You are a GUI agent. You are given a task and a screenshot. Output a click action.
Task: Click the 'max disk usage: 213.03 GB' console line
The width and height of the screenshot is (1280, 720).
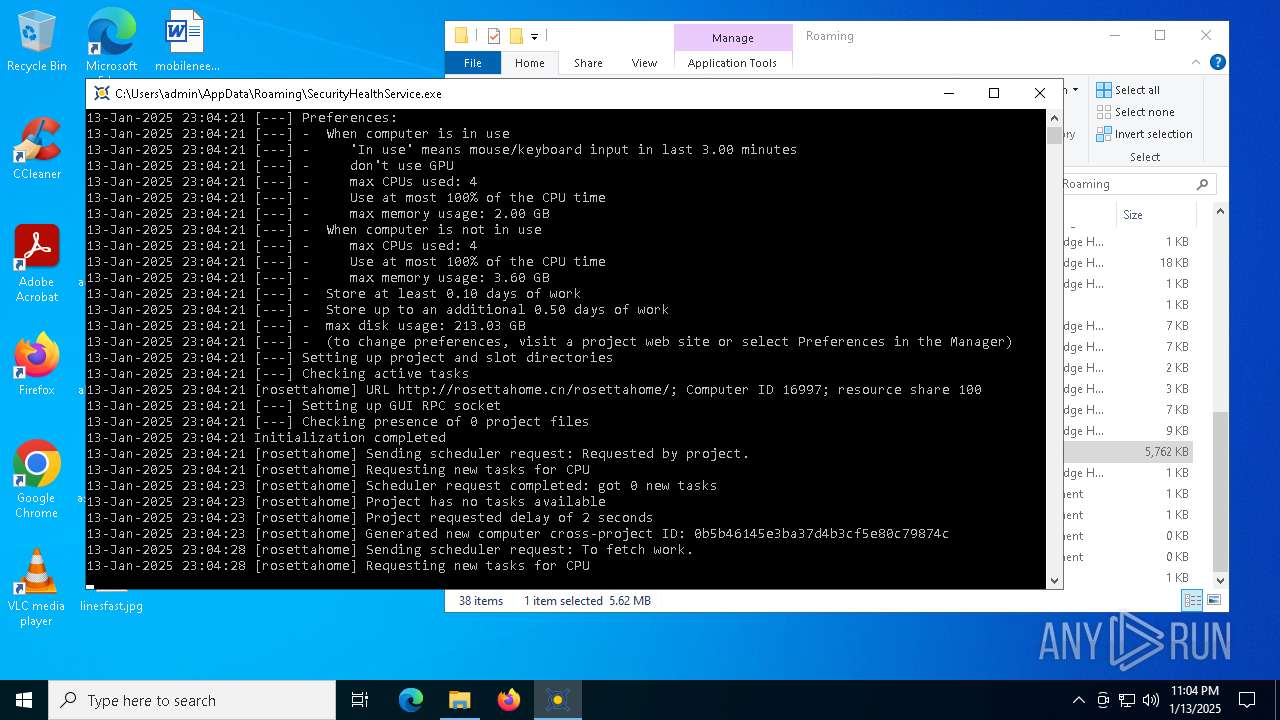pyautogui.click(x=306, y=326)
